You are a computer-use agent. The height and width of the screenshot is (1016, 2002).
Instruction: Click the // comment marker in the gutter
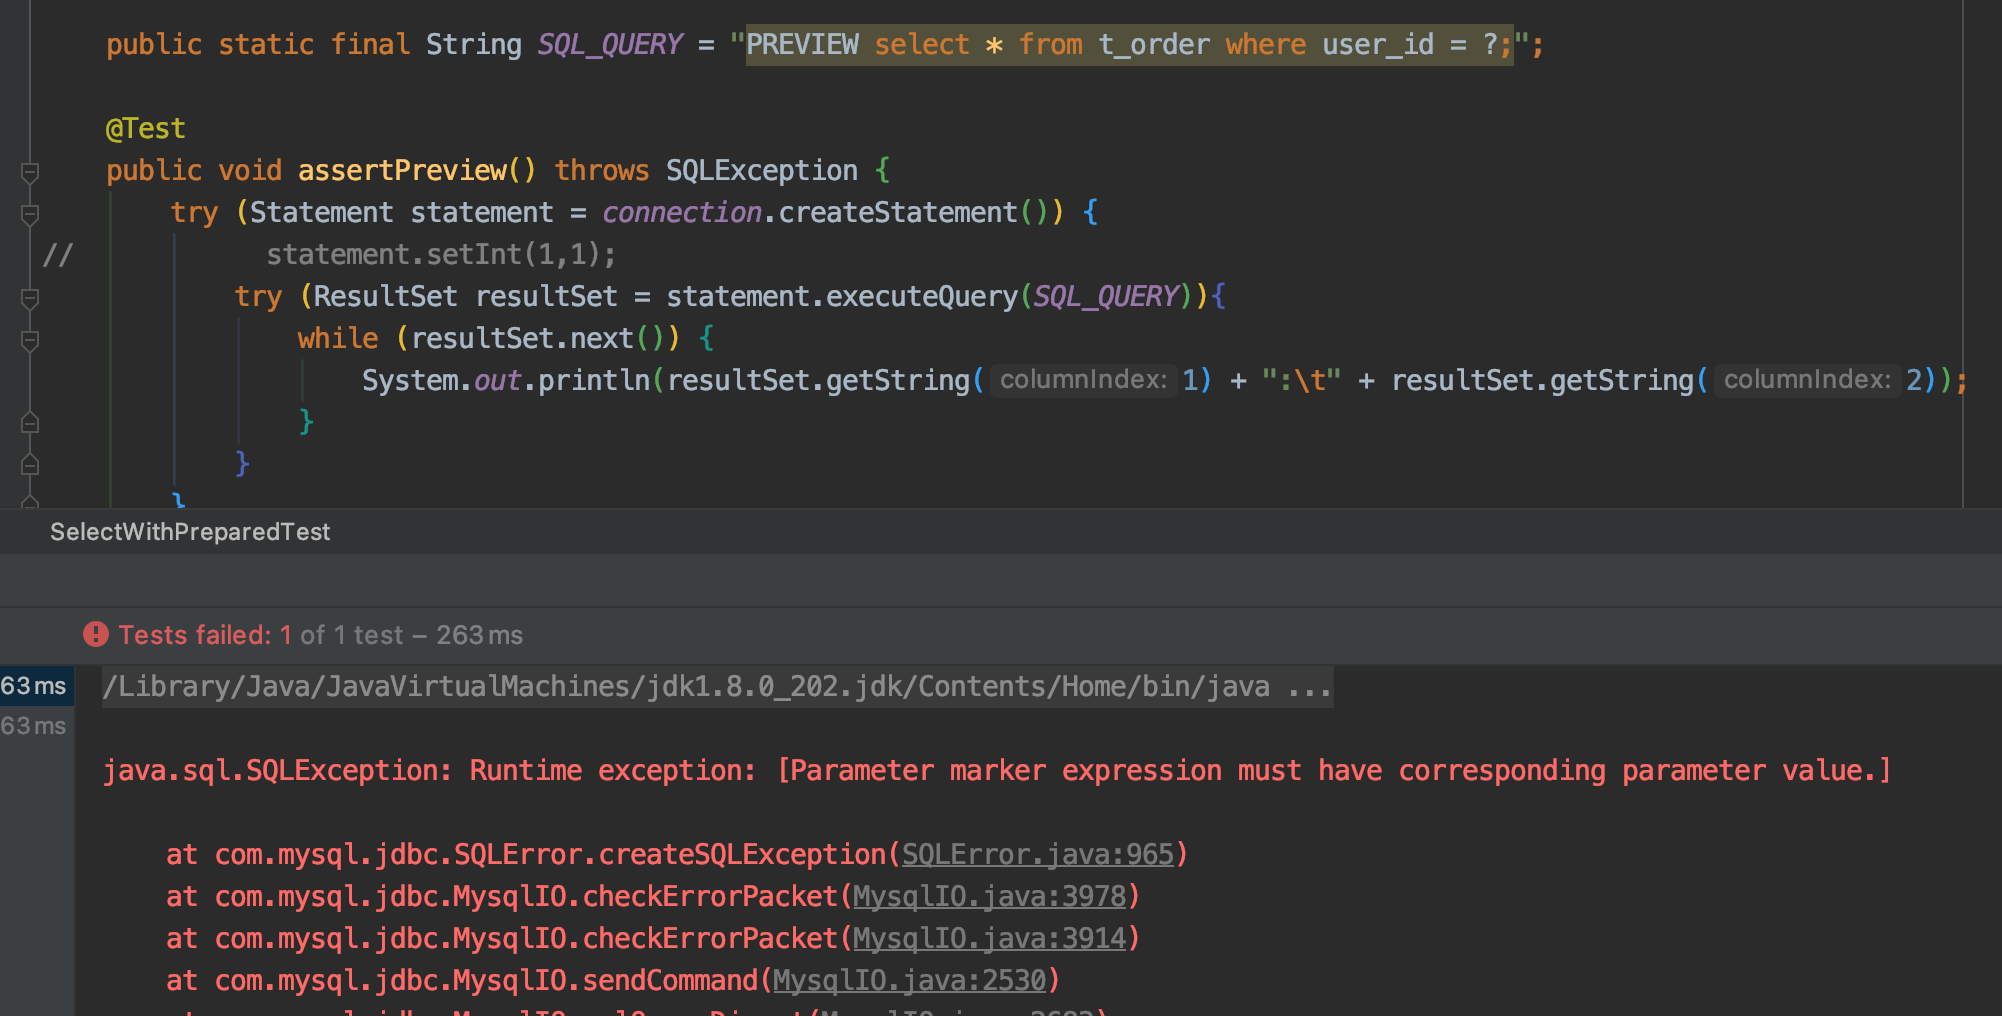click(x=58, y=255)
